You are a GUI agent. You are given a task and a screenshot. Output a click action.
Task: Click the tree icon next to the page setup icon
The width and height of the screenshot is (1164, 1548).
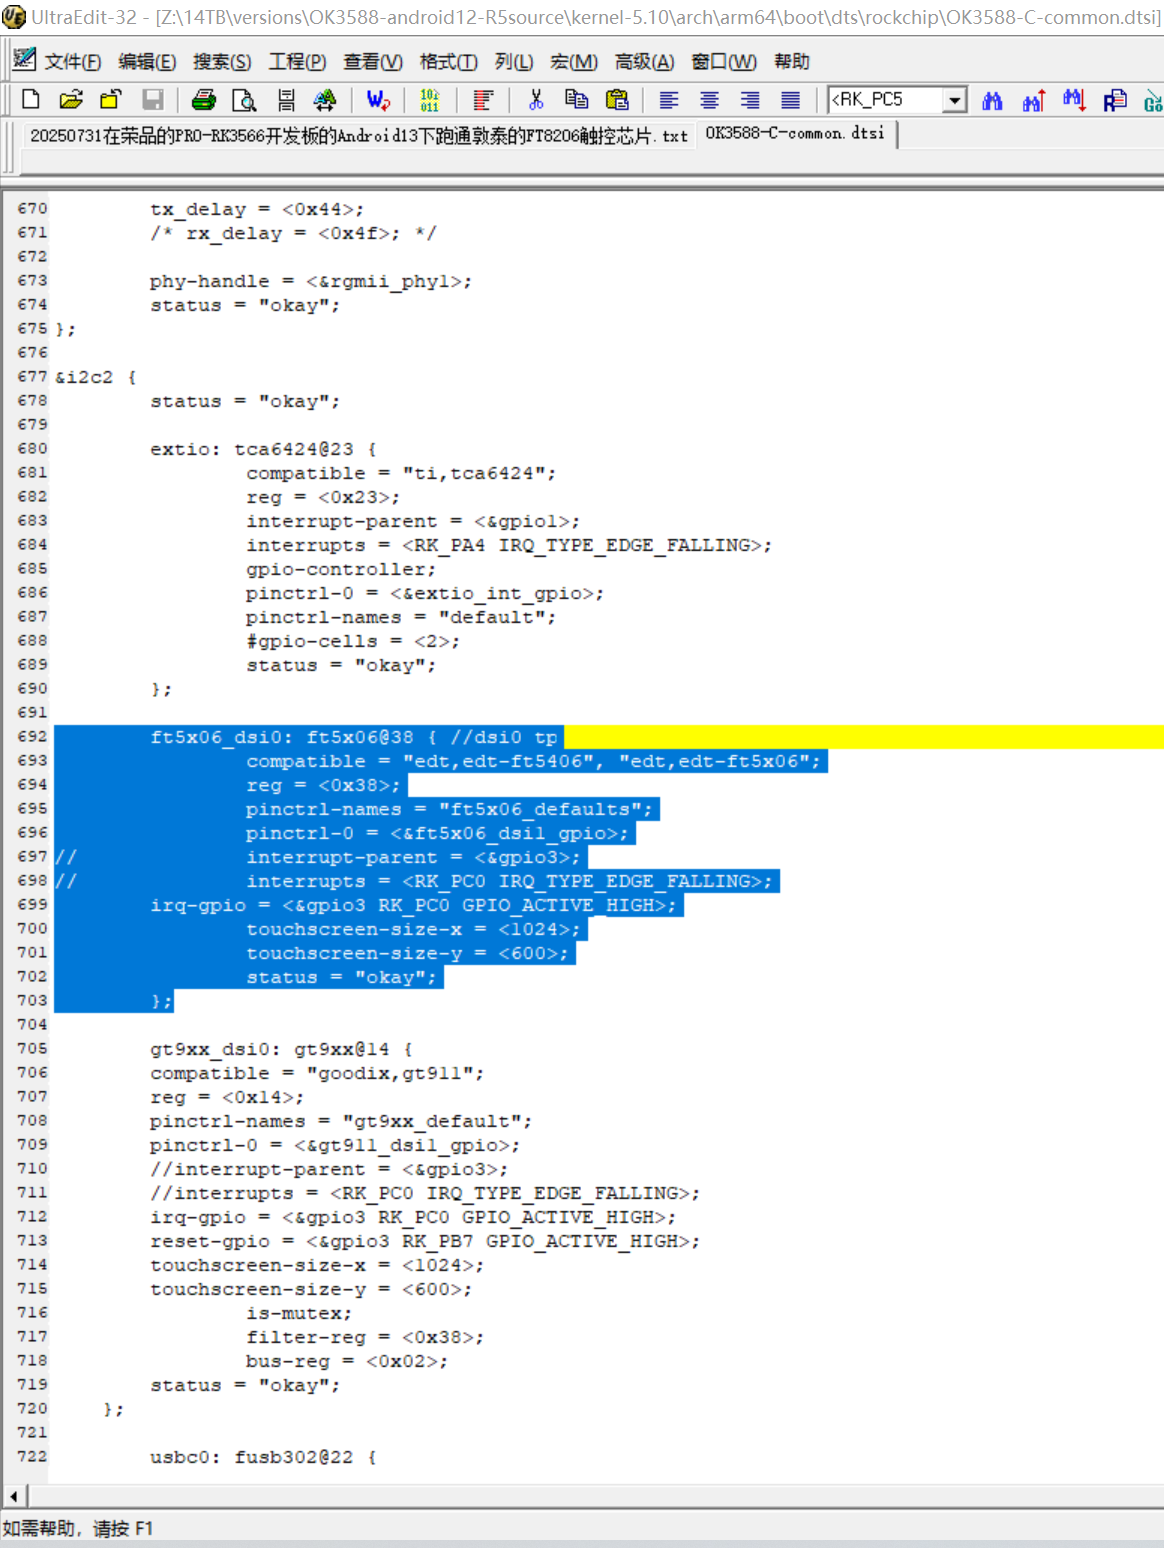coord(325,99)
